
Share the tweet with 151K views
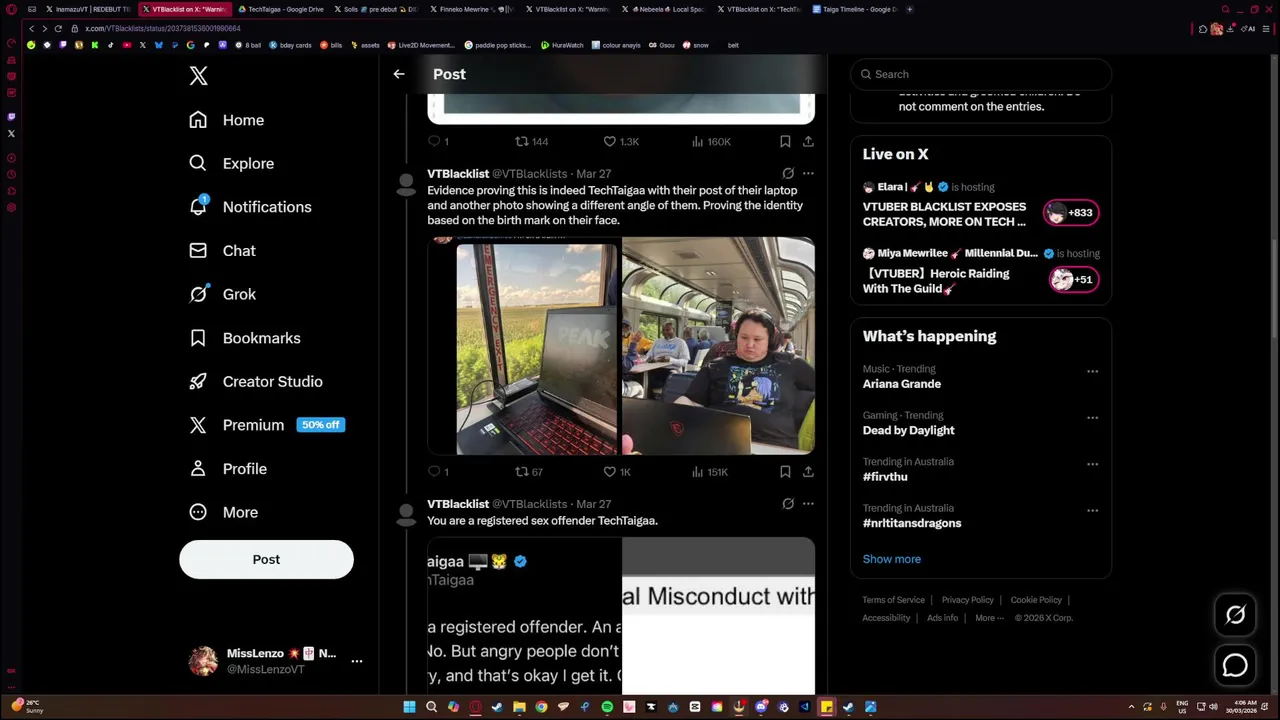[x=808, y=472]
